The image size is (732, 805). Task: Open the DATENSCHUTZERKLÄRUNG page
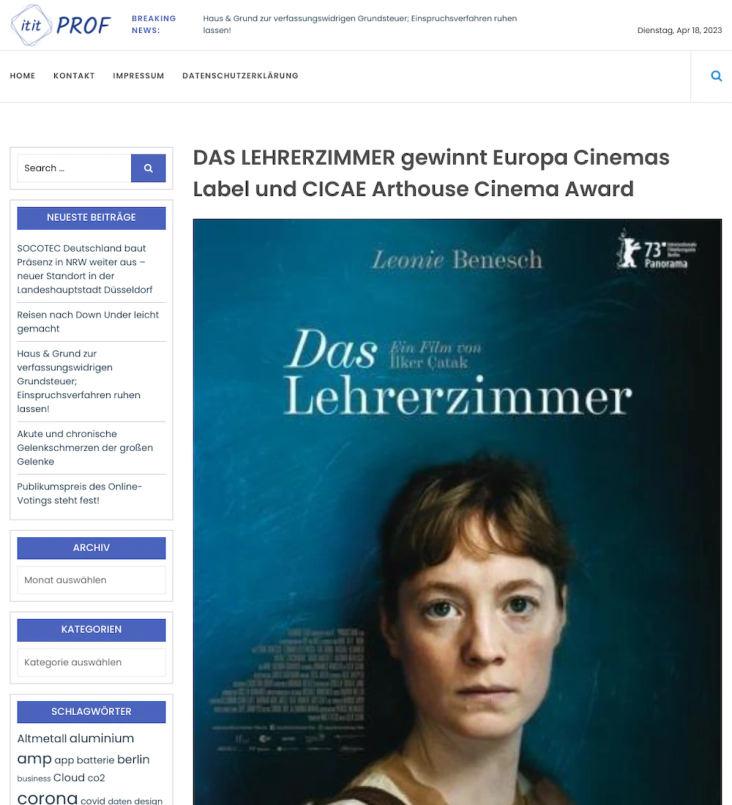click(240, 75)
